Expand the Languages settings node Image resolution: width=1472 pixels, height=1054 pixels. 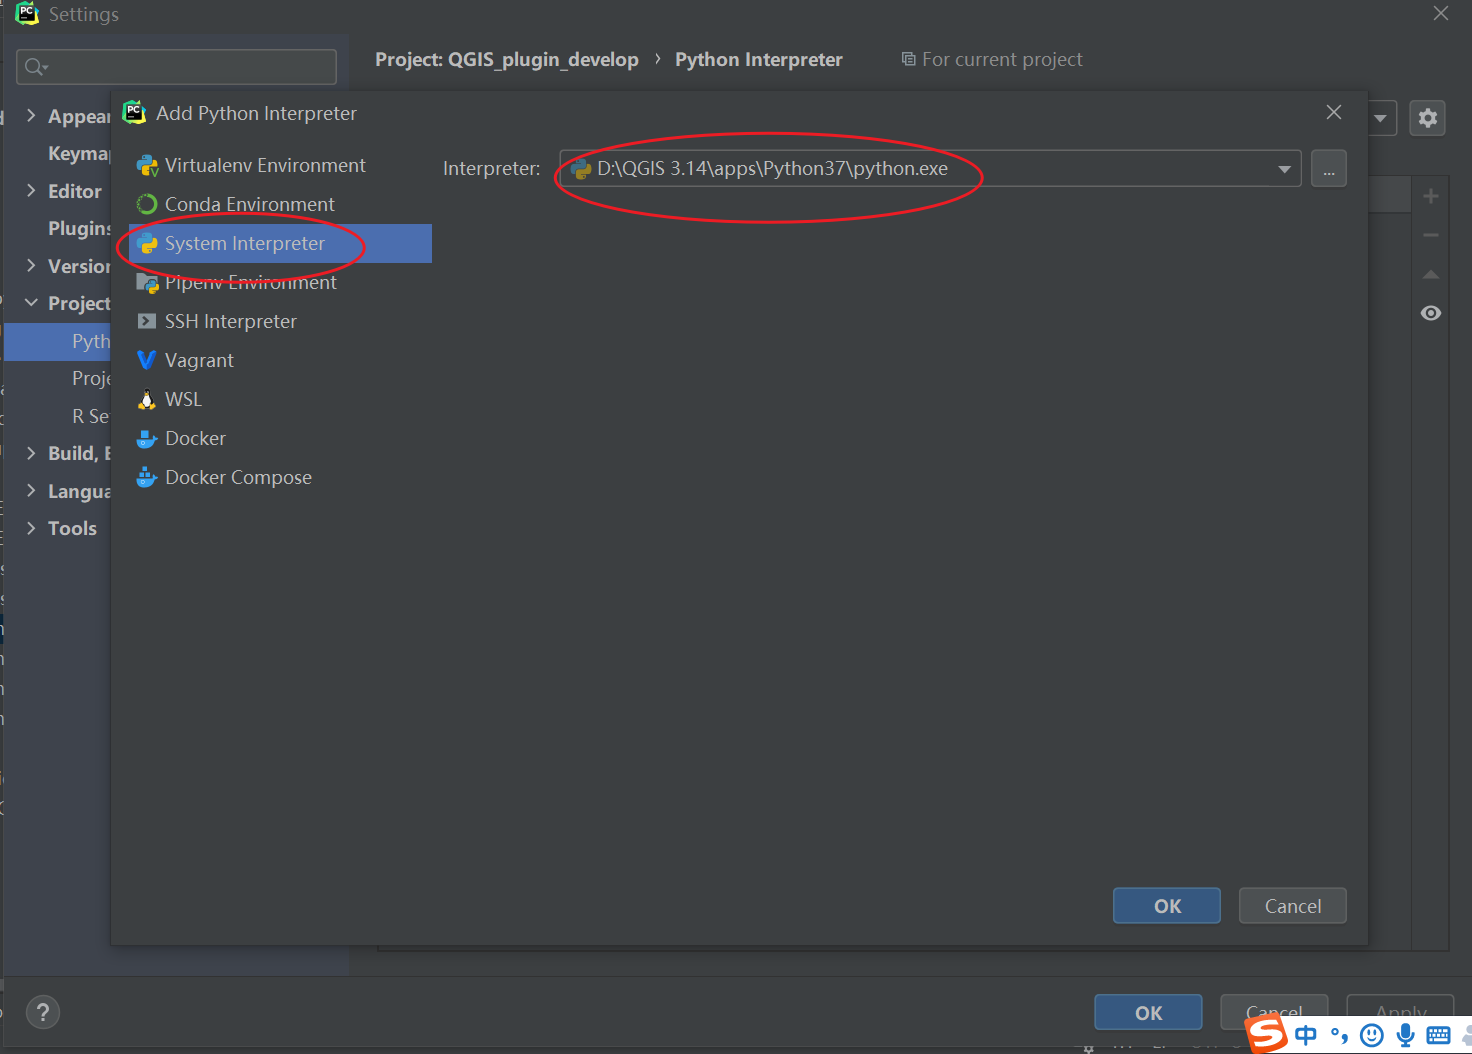coord(31,491)
